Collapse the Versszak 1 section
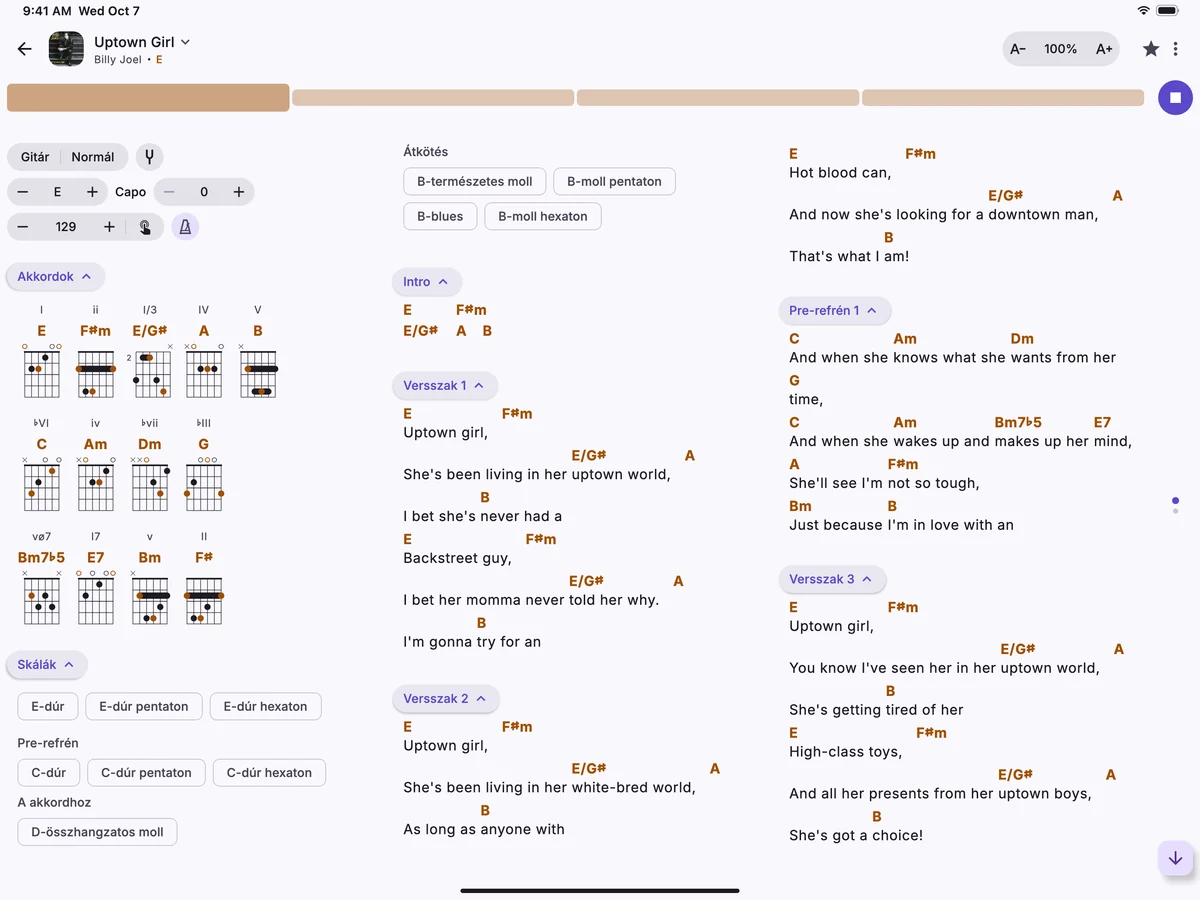Image resolution: width=1200 pixels, height=900 pixels. pyautogui.click(x=444, y=385)
